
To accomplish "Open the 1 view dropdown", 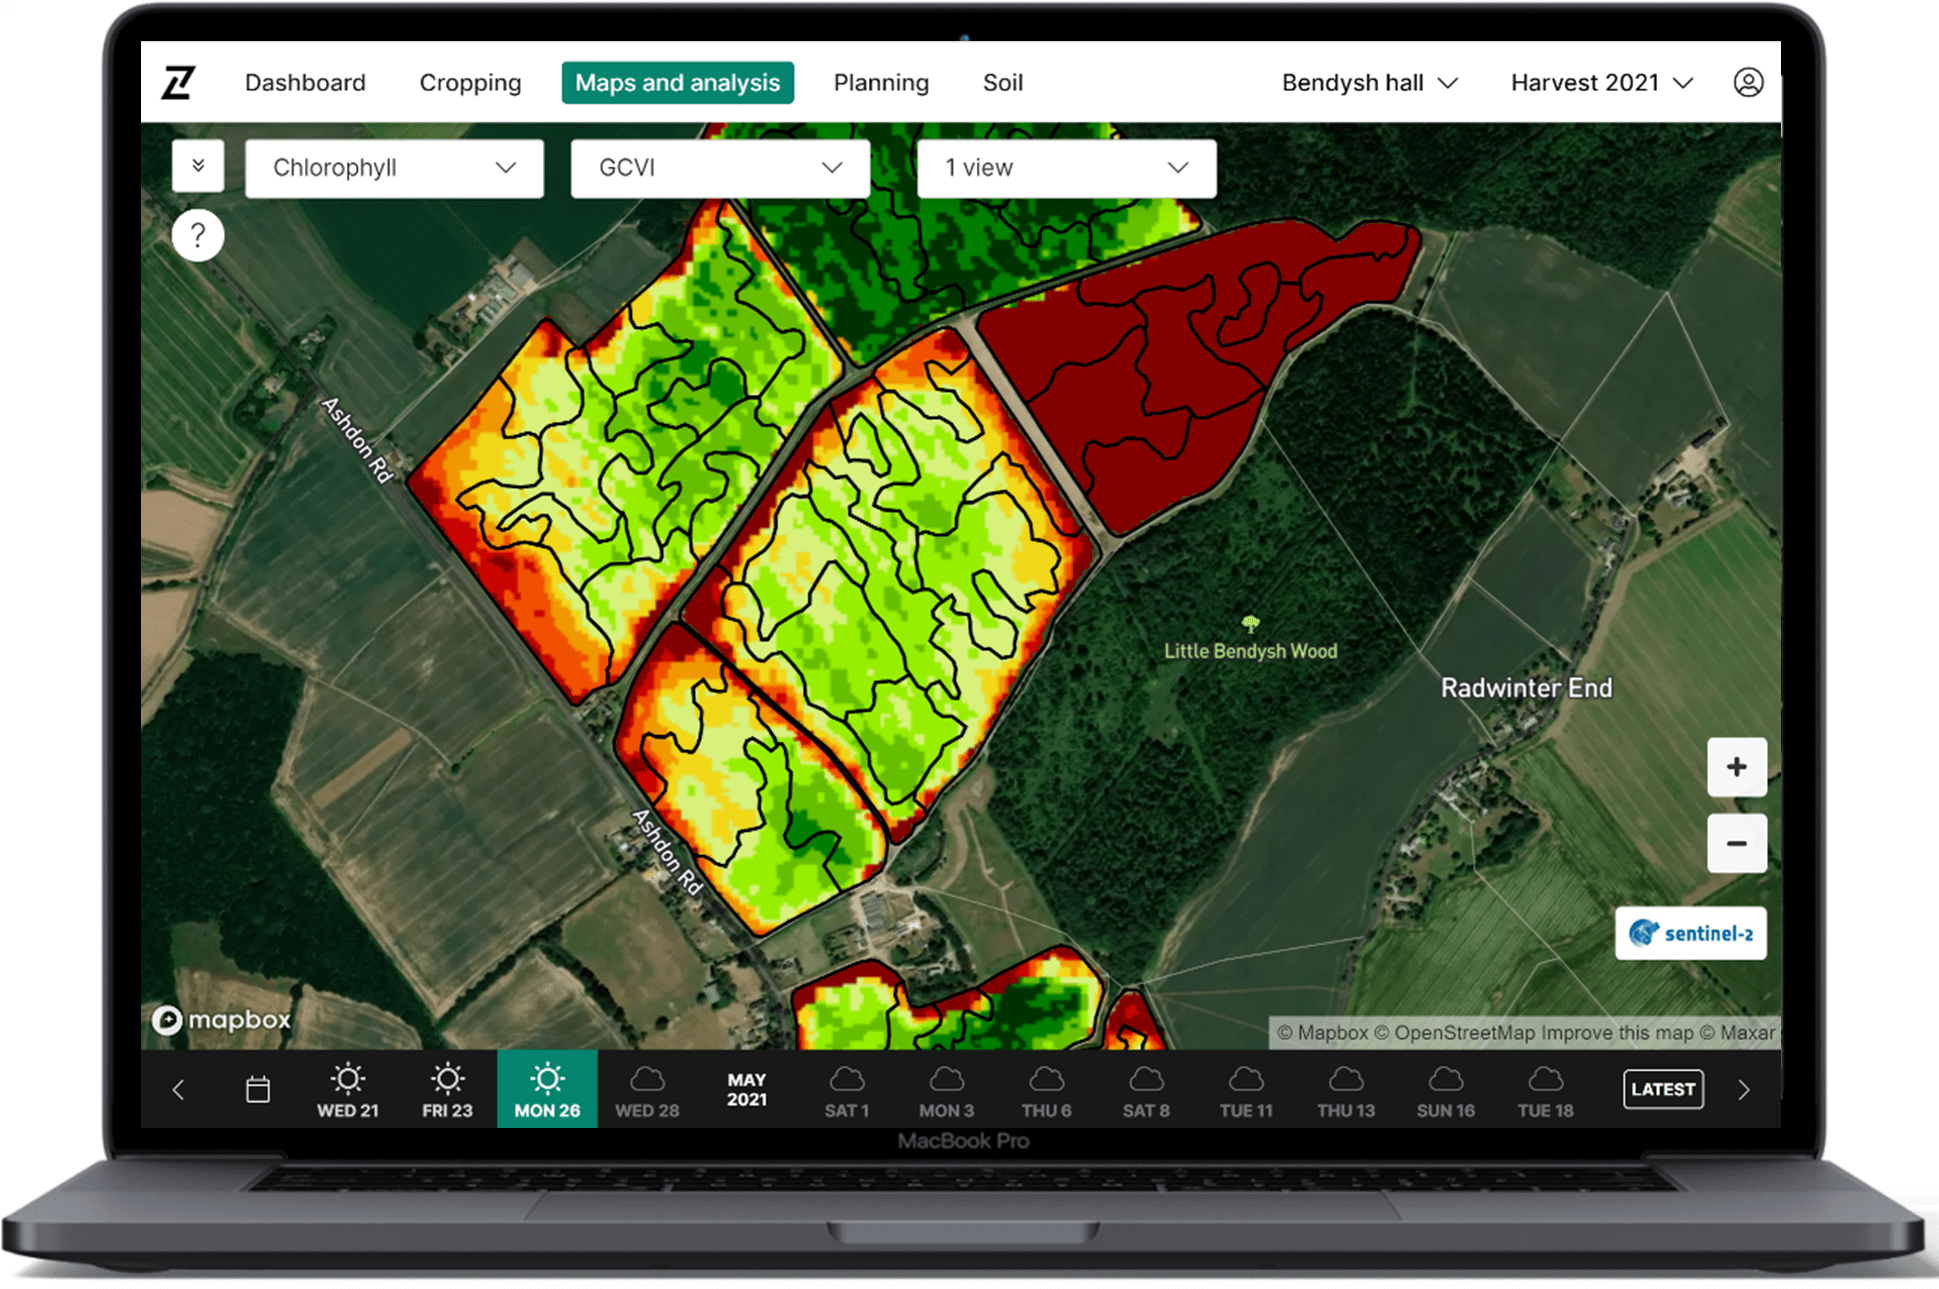I will (1066, 168).
